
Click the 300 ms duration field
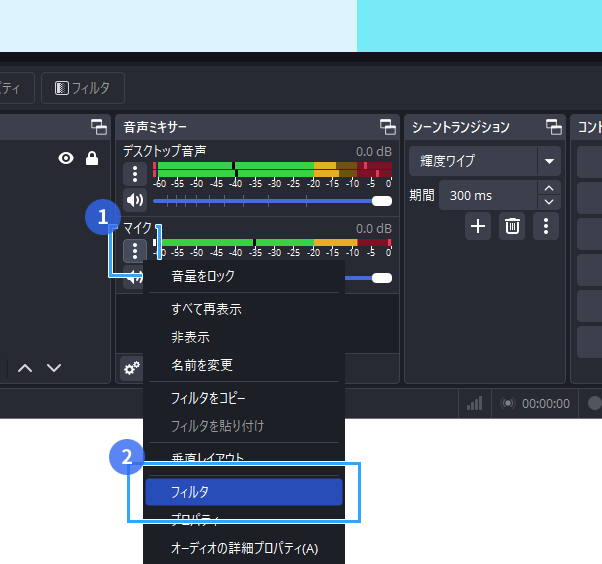coord(488,195)
